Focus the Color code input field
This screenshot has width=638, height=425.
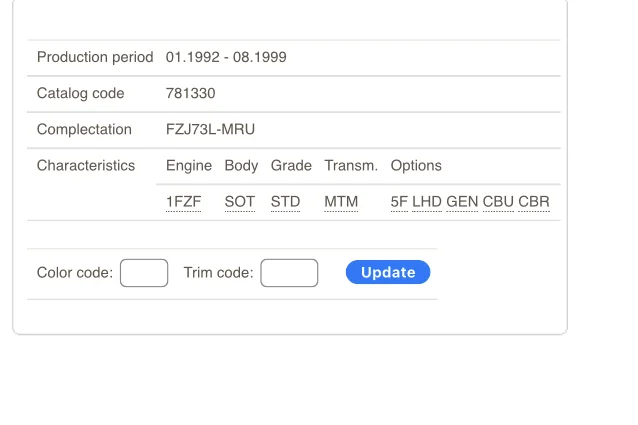point(144,273)
